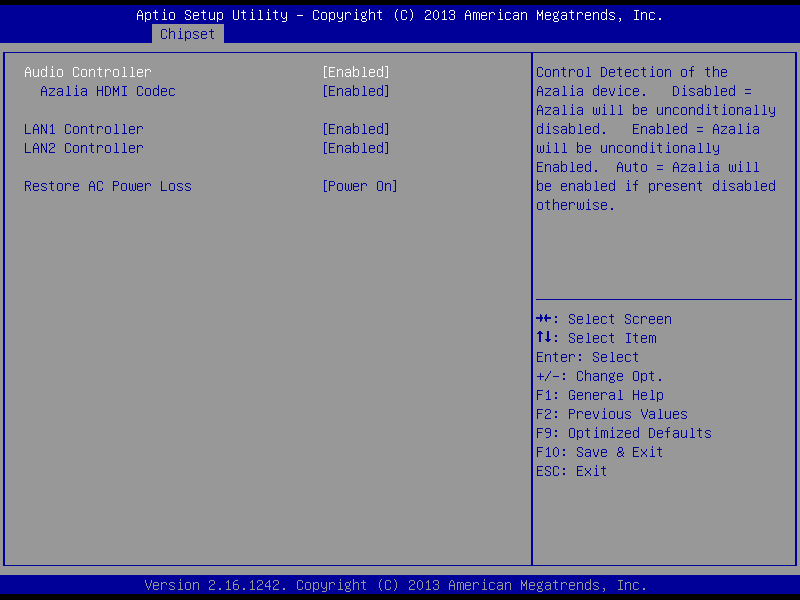
Task: Click the up-down arrows Select Item icon
Action: point(544,338)
